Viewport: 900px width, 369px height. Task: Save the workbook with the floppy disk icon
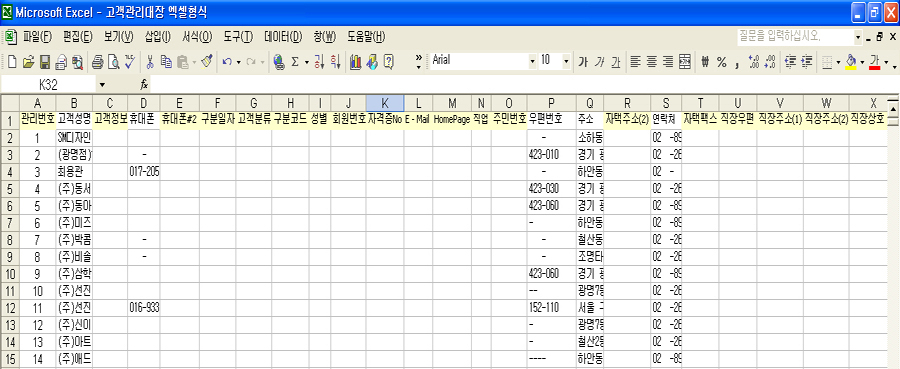point(44,61)
